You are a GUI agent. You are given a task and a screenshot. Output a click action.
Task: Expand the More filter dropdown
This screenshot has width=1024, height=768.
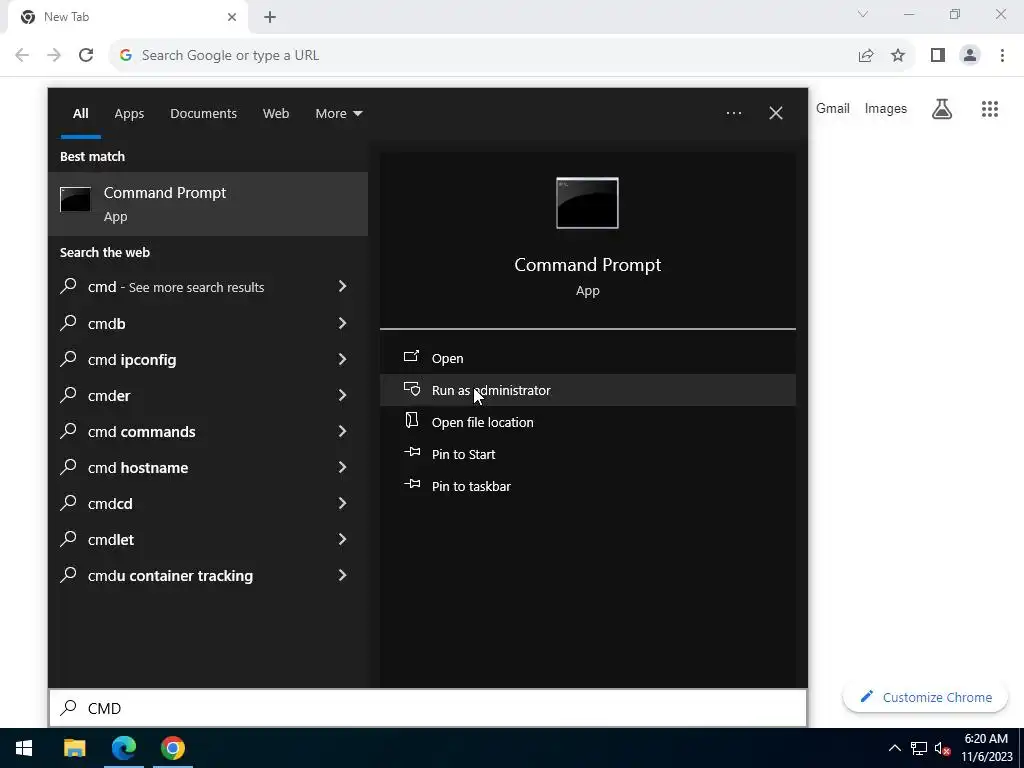click(338, 114)
